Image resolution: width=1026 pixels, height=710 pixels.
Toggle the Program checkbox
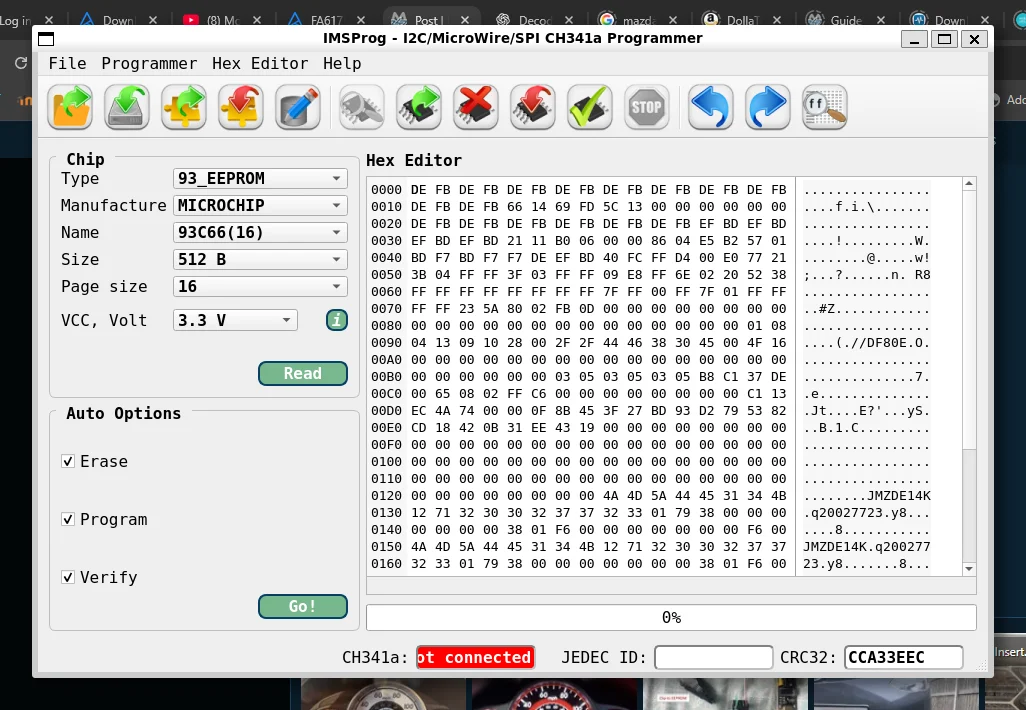[68, 520]
